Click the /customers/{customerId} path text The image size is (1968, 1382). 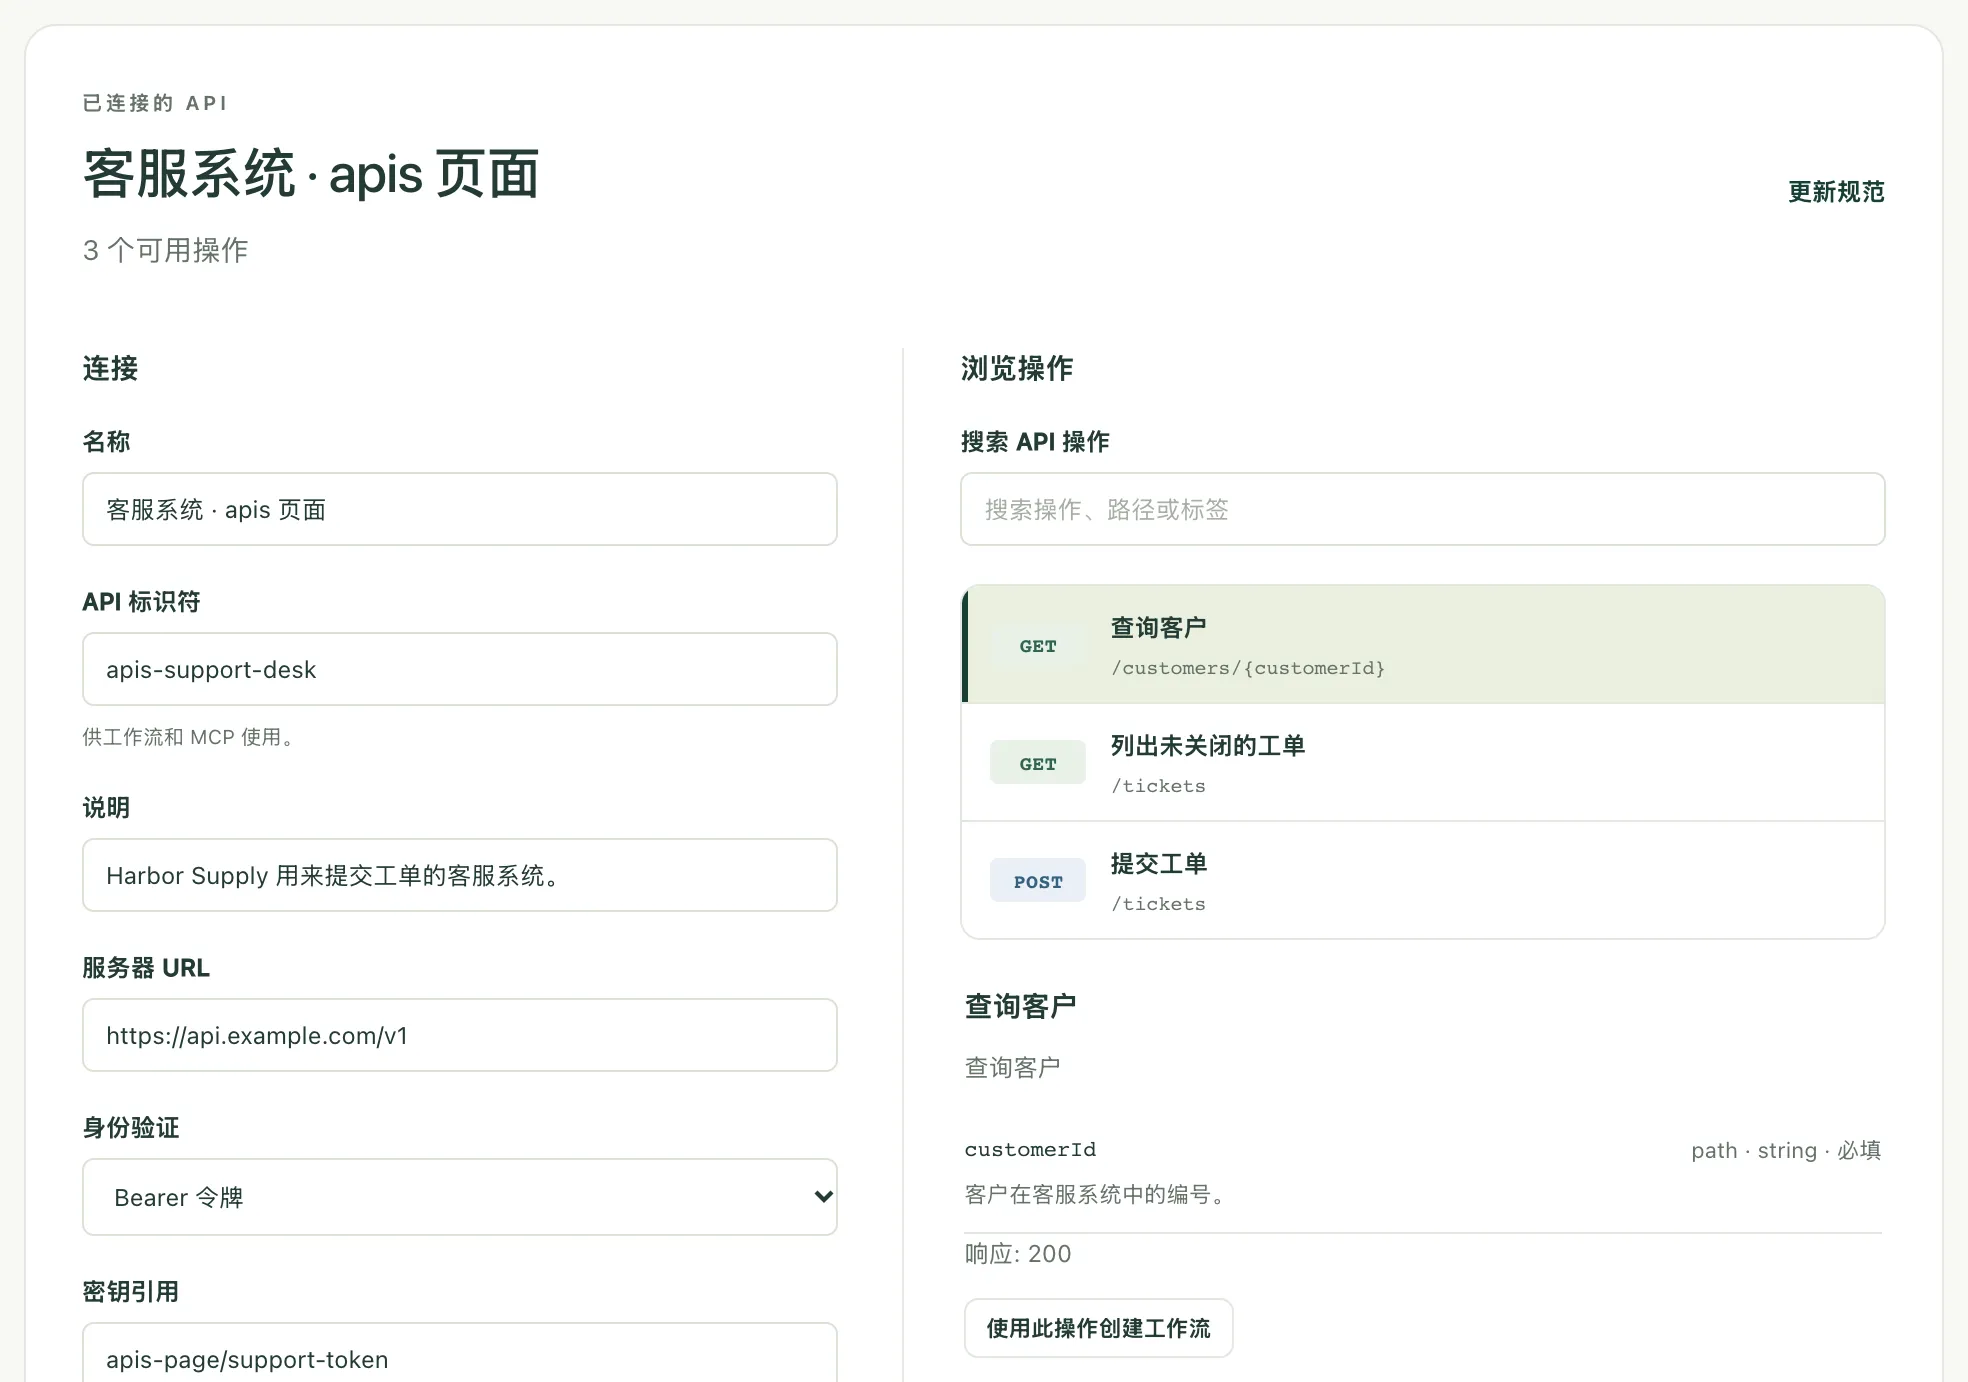pyautogui.click(x=1248, y=668)
